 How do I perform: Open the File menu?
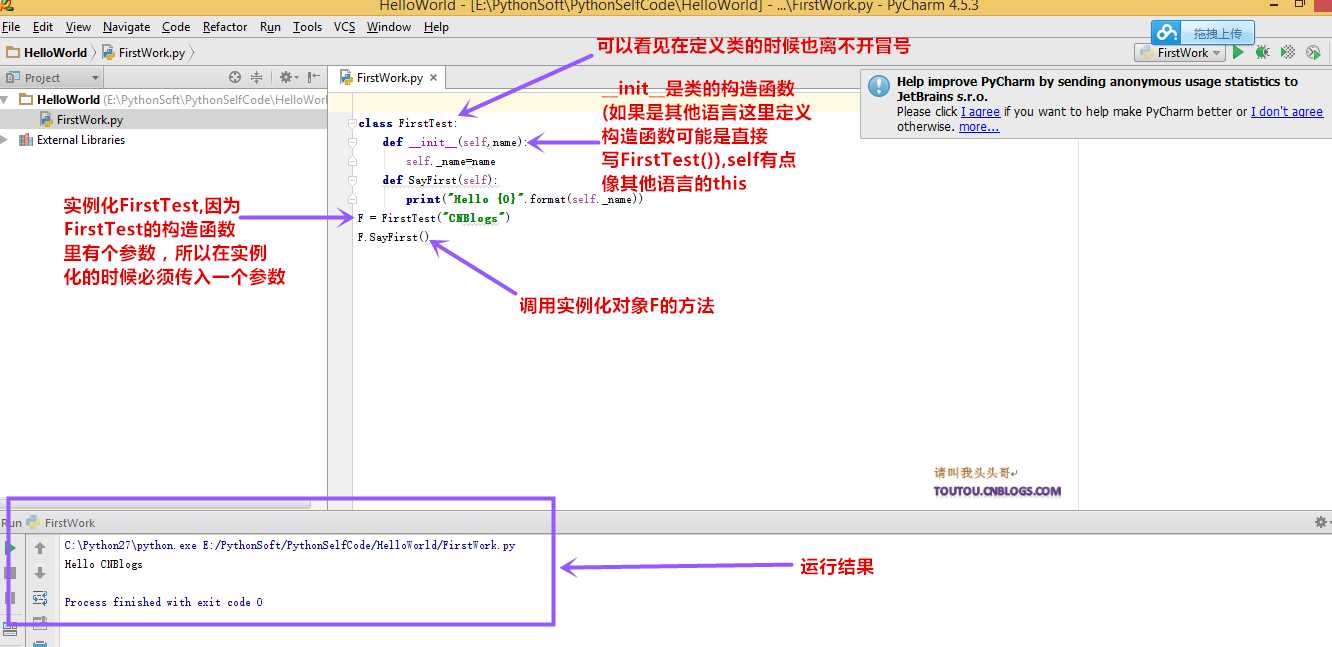[11, 27]
